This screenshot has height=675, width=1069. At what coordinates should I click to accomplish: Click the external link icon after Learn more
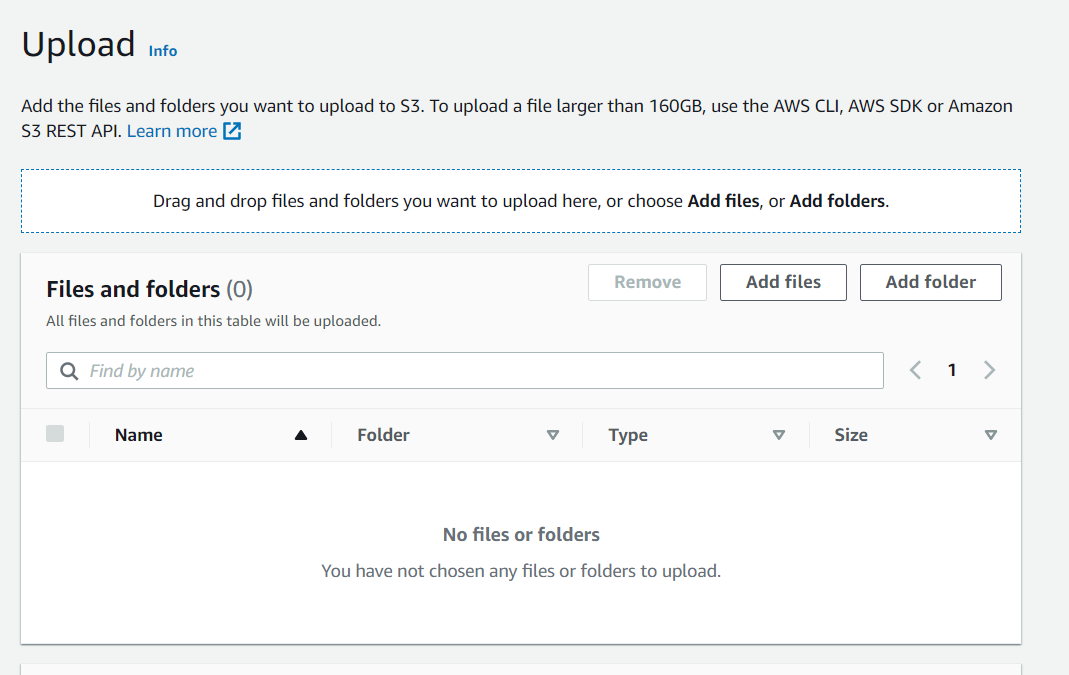click(232, 131)
